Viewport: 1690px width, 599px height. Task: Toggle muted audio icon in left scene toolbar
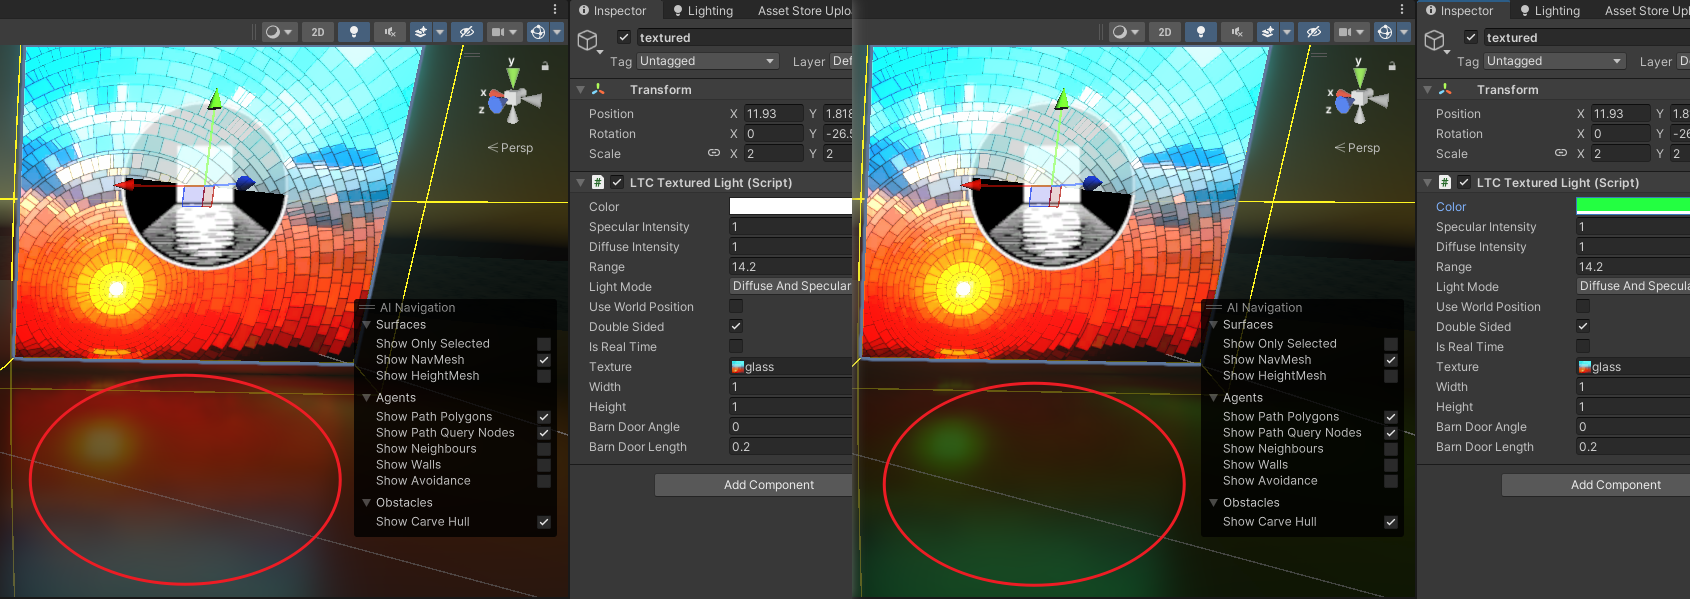pyautogui.click(x=389, y=32)
